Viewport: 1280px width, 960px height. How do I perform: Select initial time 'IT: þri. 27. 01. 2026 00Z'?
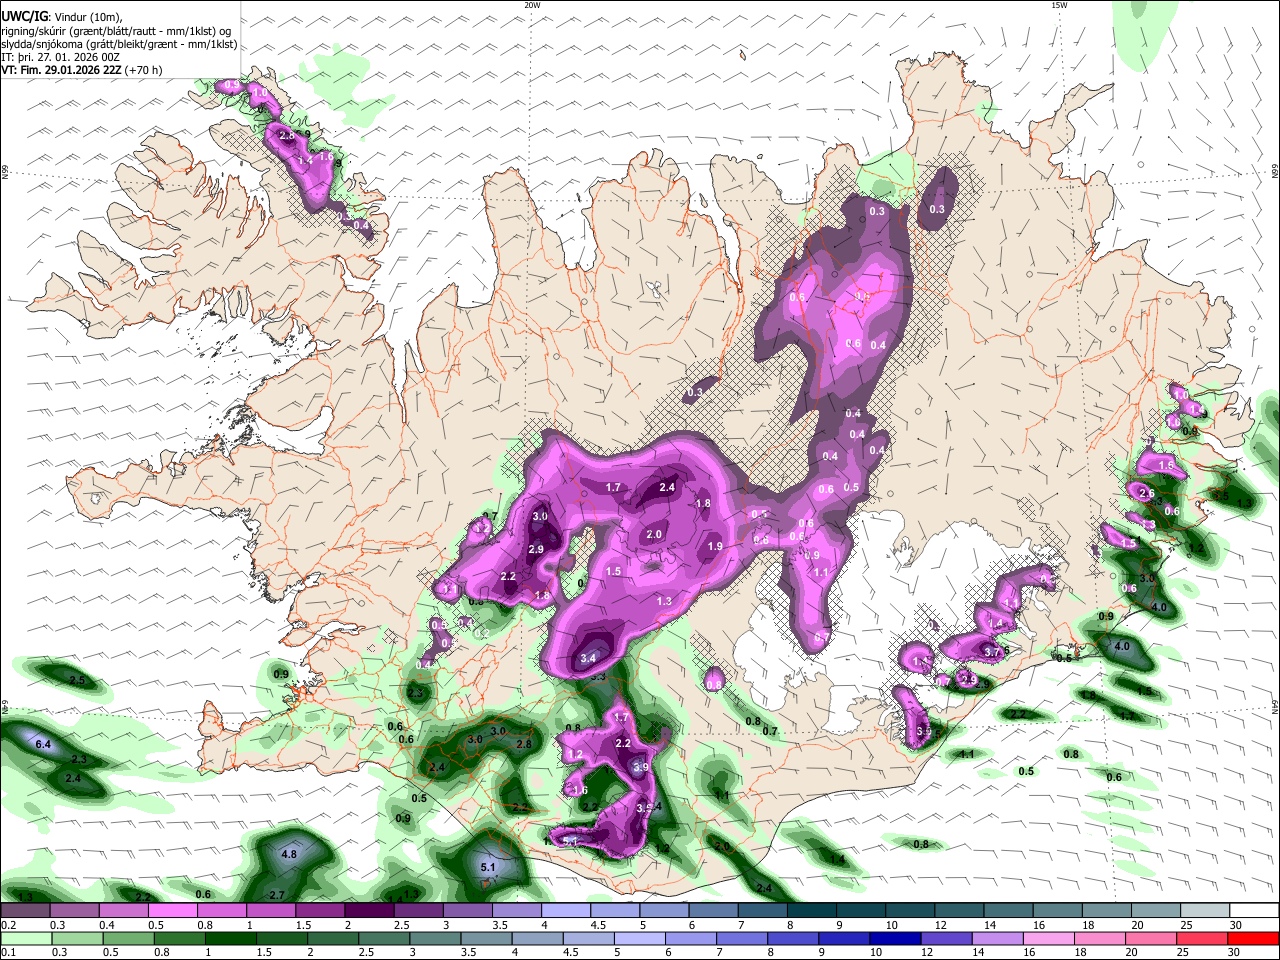[58, 57]
